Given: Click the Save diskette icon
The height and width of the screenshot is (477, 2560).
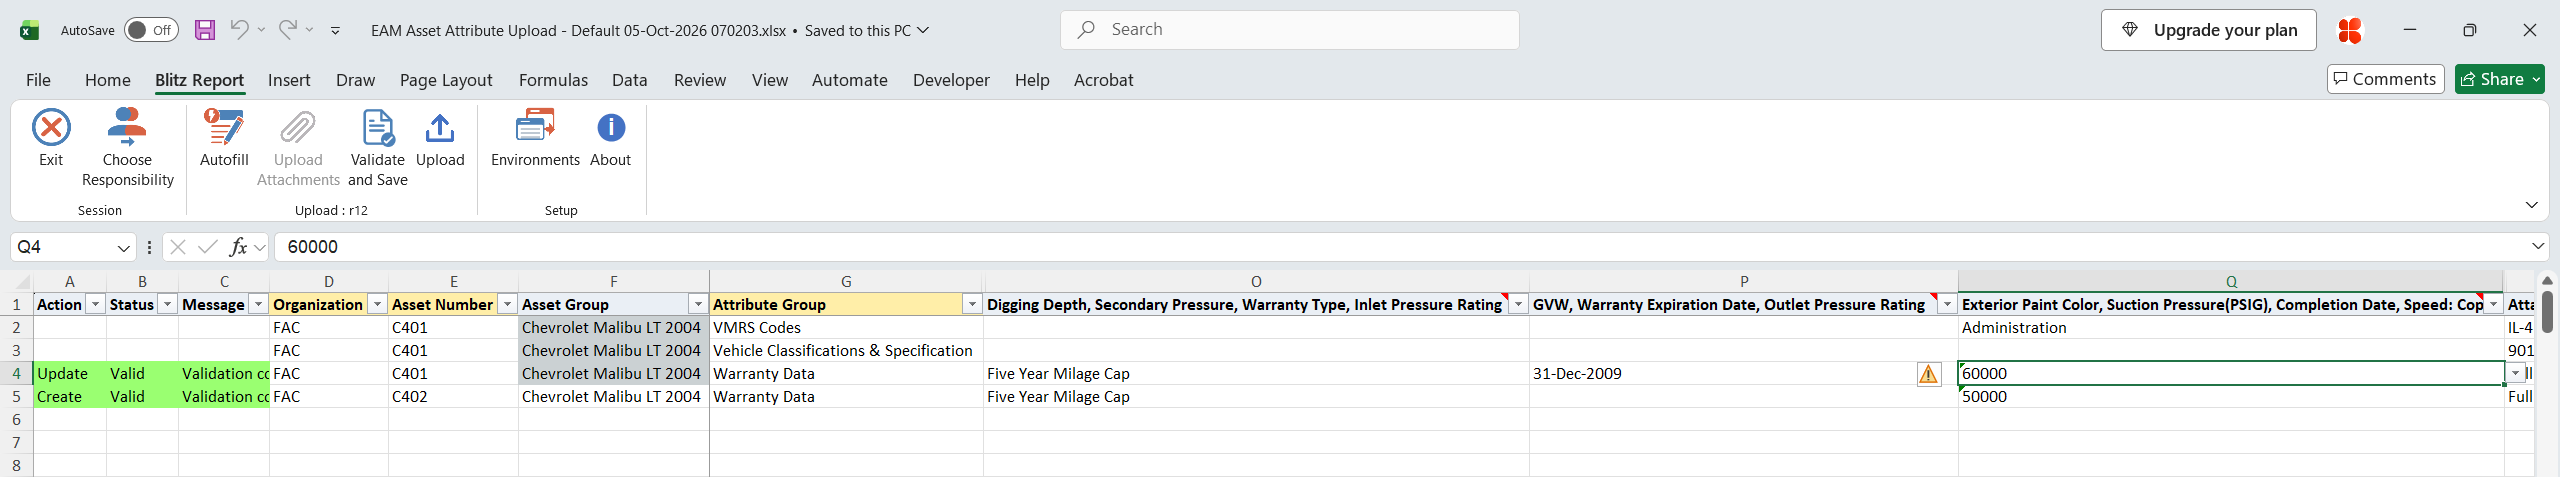Looking at the screenshot, I should click(205, 30).
